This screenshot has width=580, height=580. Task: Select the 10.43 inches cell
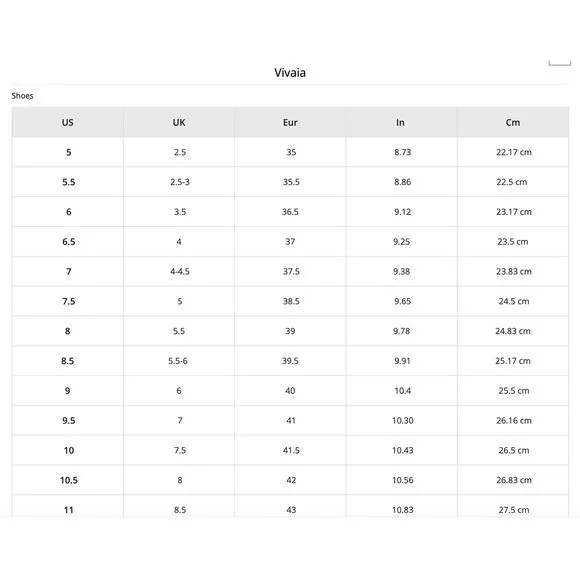(x=401, y=450)
